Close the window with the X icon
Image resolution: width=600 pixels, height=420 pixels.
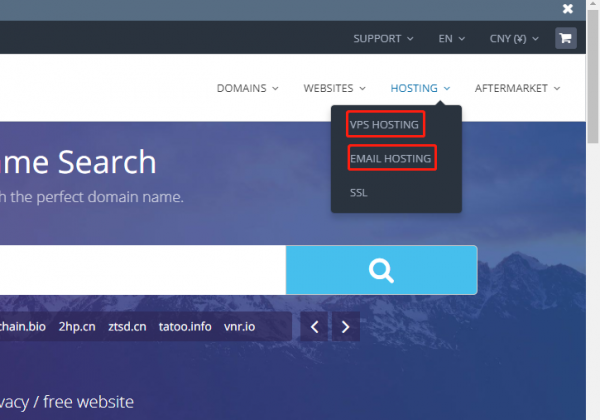[568, 9]
